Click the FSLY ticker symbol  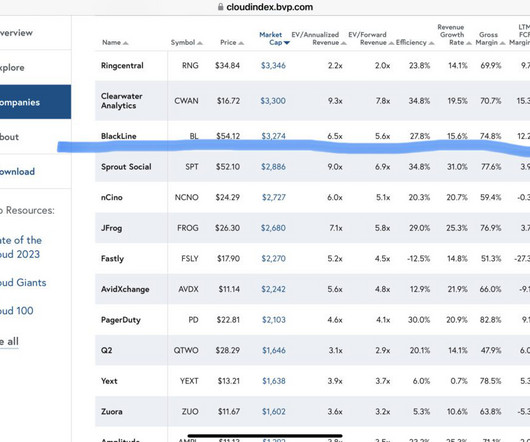point(190,259)
